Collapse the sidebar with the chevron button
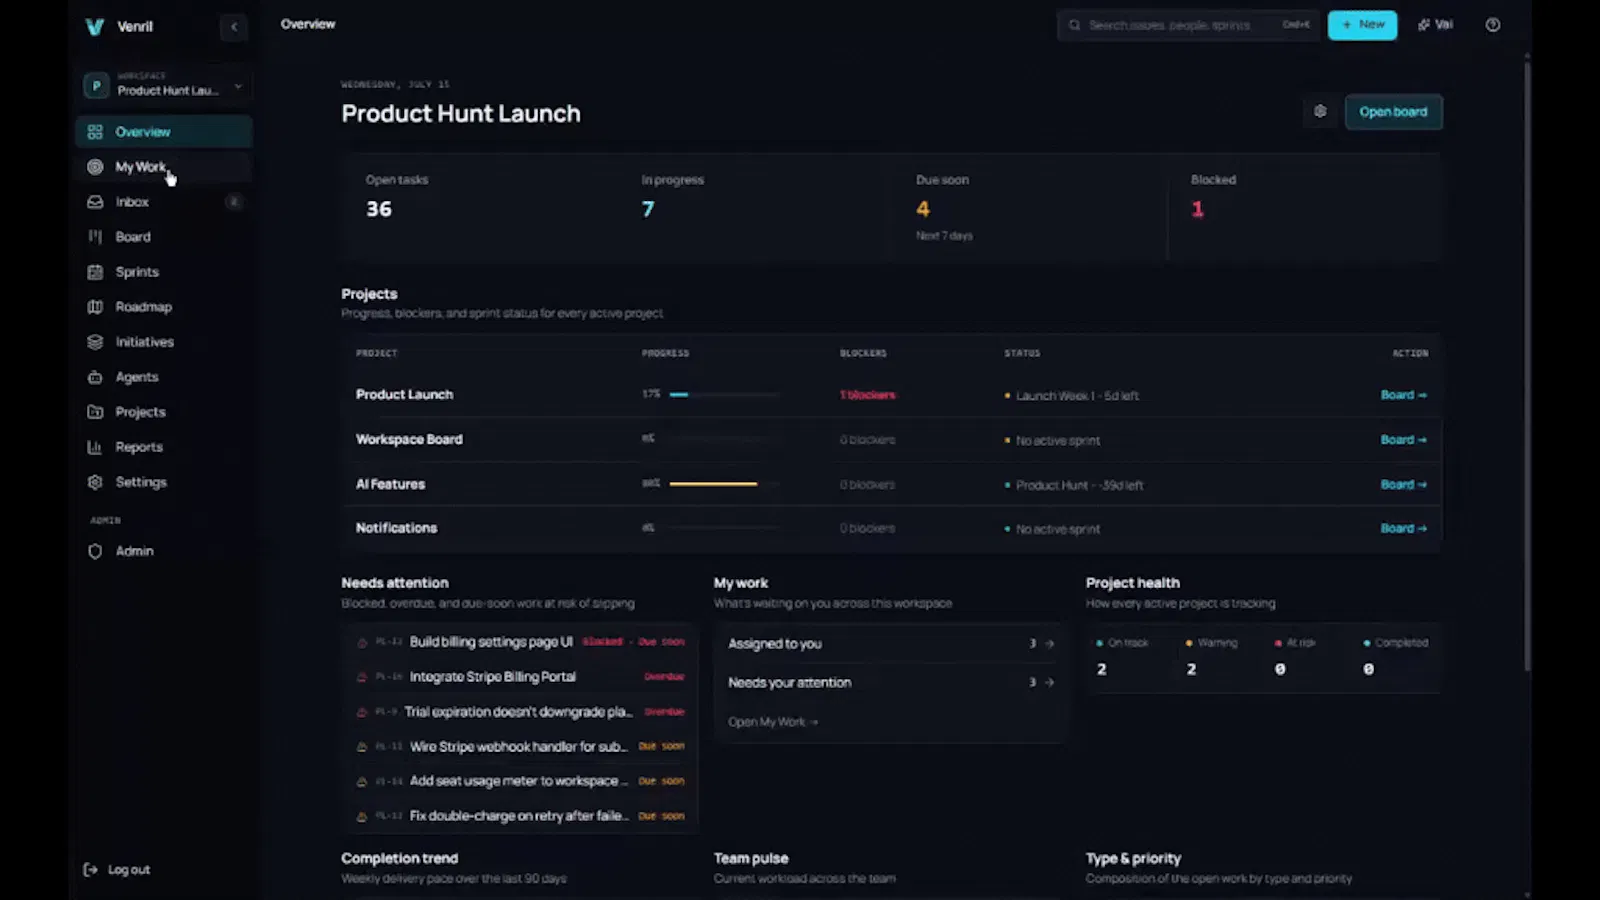The height and width of the screenshot is (900, 1600). pos(234,27)
